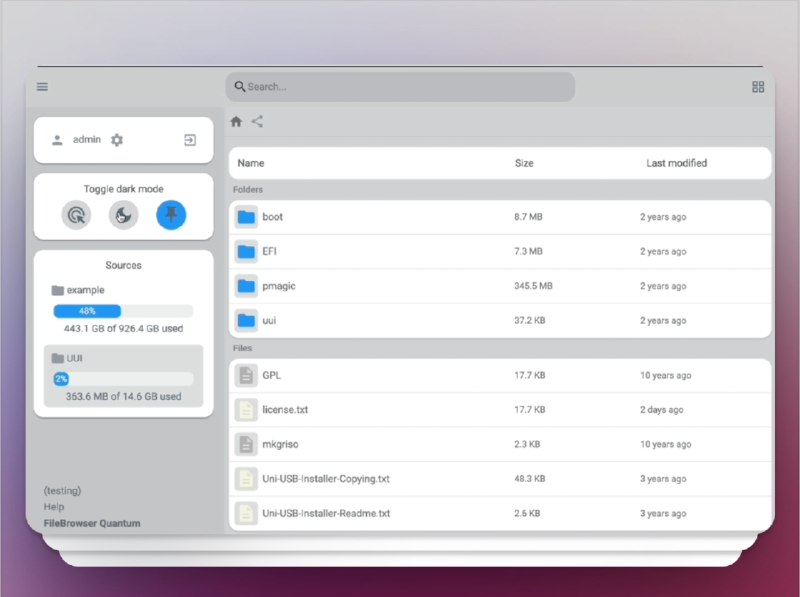The height and width of the screenshot is (597, 800).
Task: Click inside the Search field
Action: point(400,87)
